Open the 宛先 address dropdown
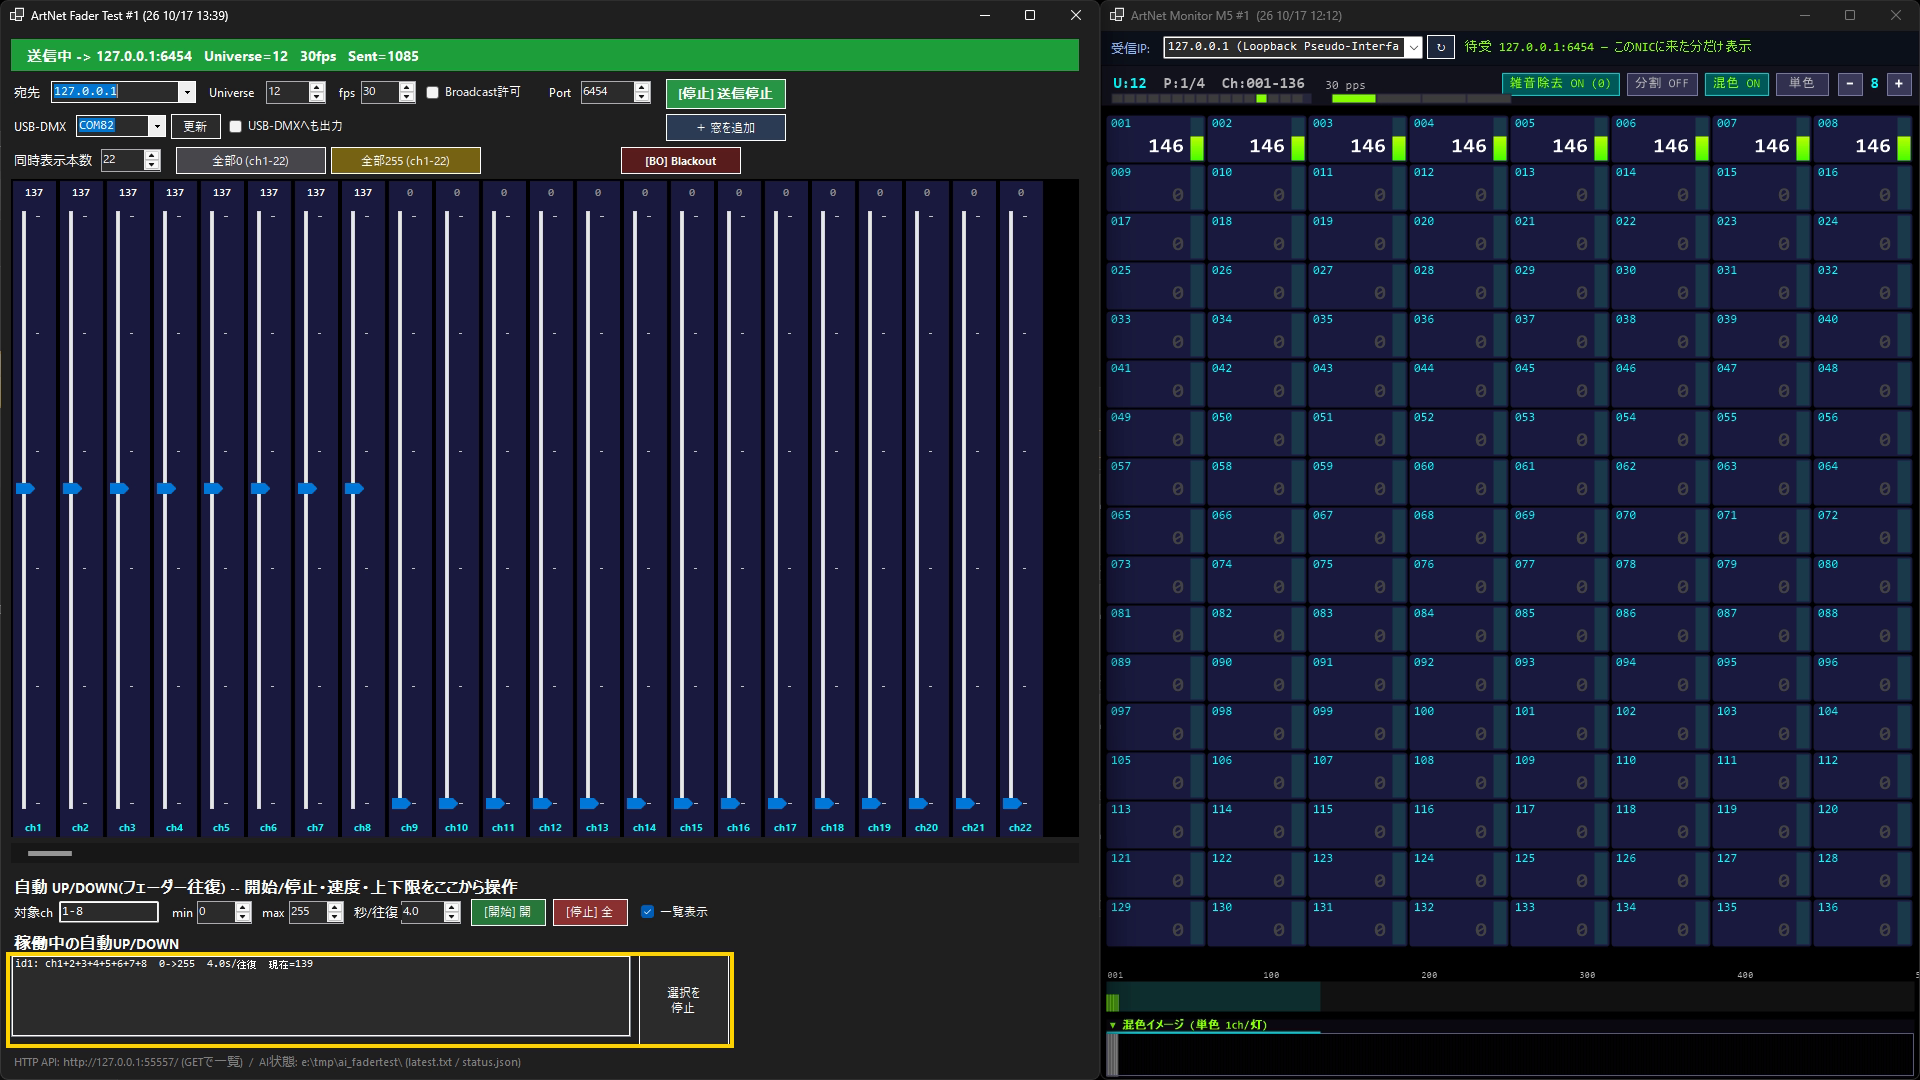 (x=186, y=92)
